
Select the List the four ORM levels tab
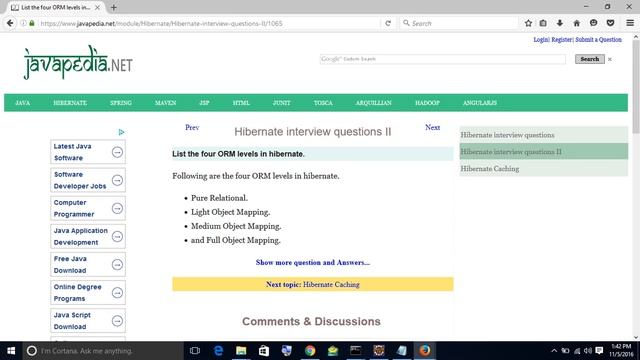55,7
